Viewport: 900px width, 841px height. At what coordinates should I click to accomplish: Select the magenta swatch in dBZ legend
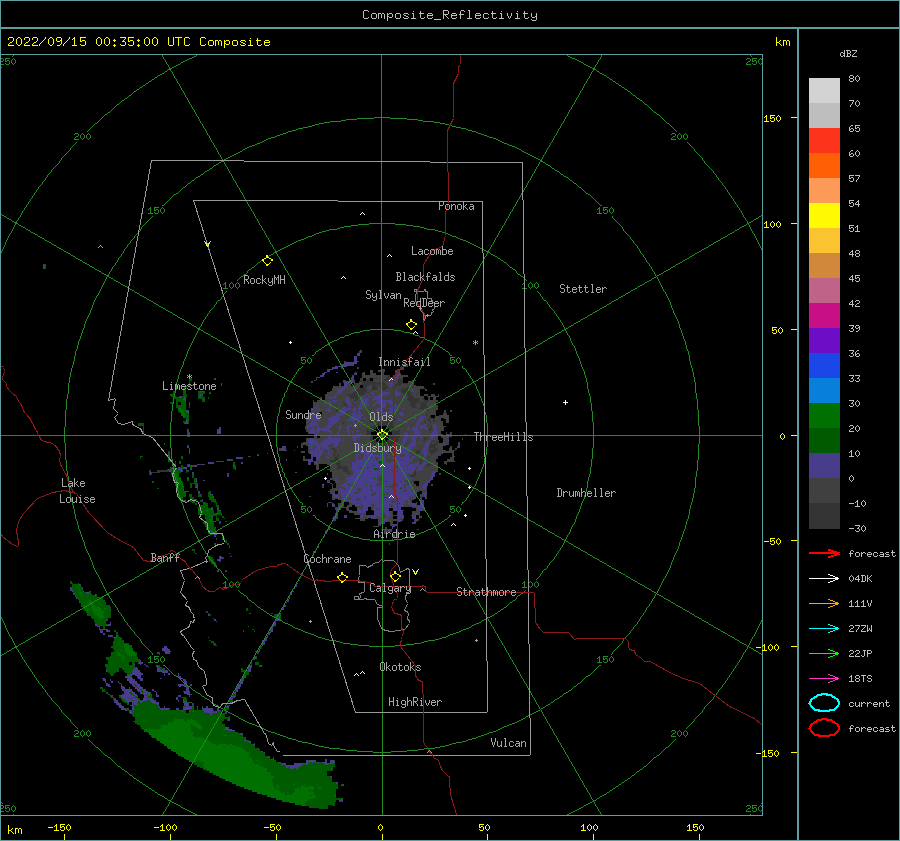pyautogui.click(x=824, y=316)
